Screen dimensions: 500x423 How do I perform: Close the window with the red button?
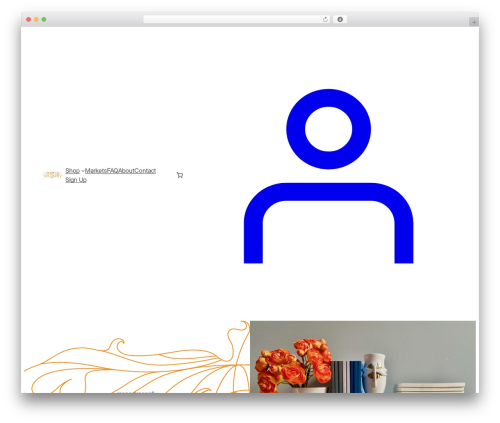[29, 20]
